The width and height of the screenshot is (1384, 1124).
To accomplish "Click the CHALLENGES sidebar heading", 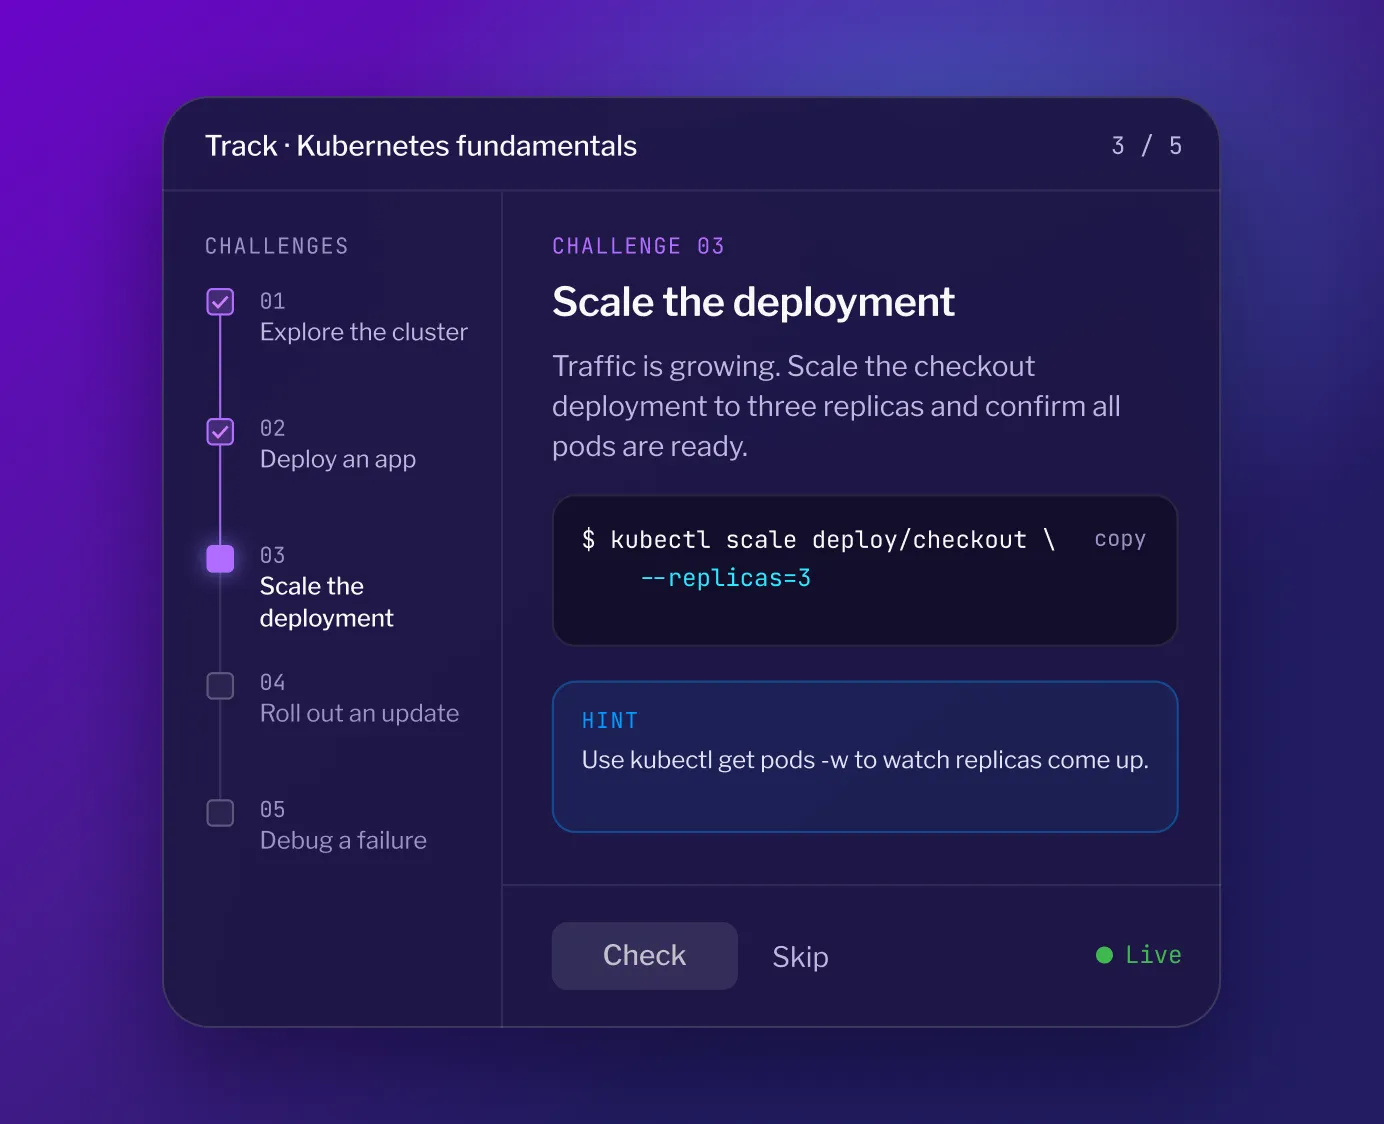I will click(277, 246).
